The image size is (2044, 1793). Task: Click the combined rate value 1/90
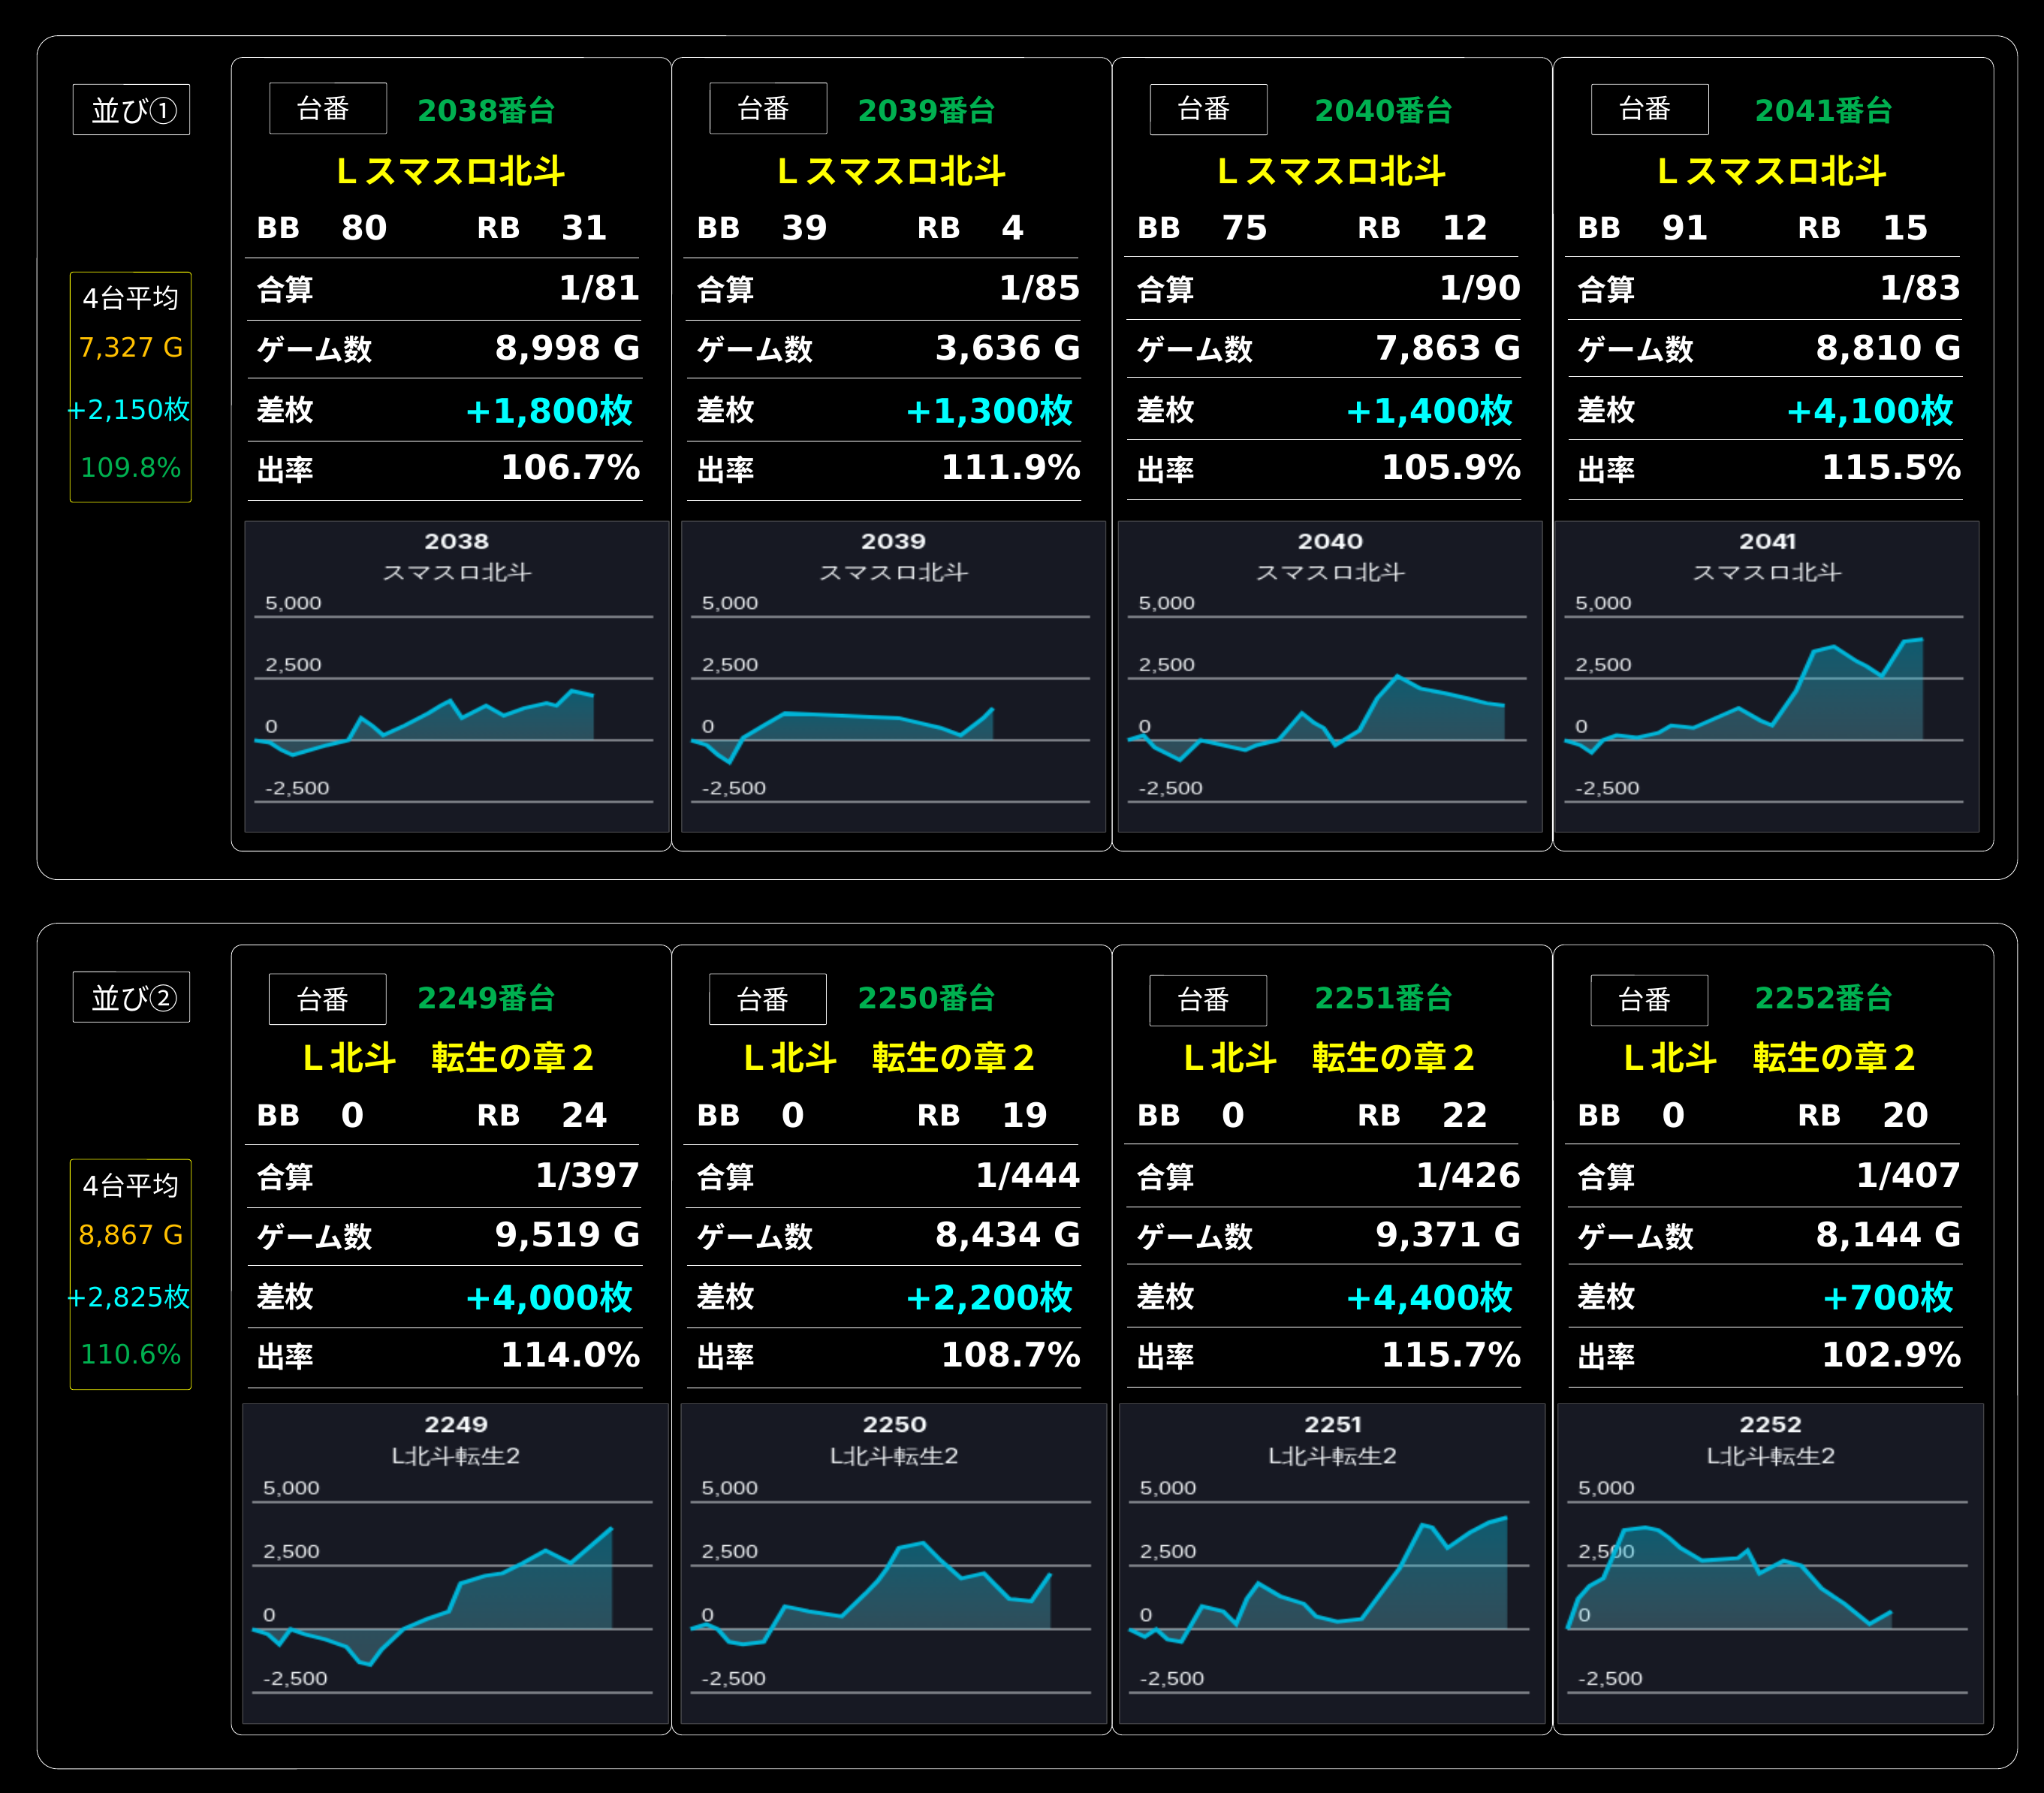[x=1480, y=289]
